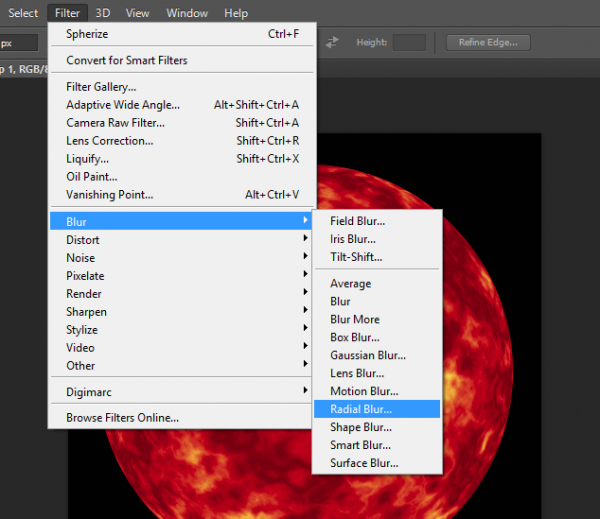Screen dimensions: 600x519
Task: Open Filter Gallery
Action: [183, 87]
